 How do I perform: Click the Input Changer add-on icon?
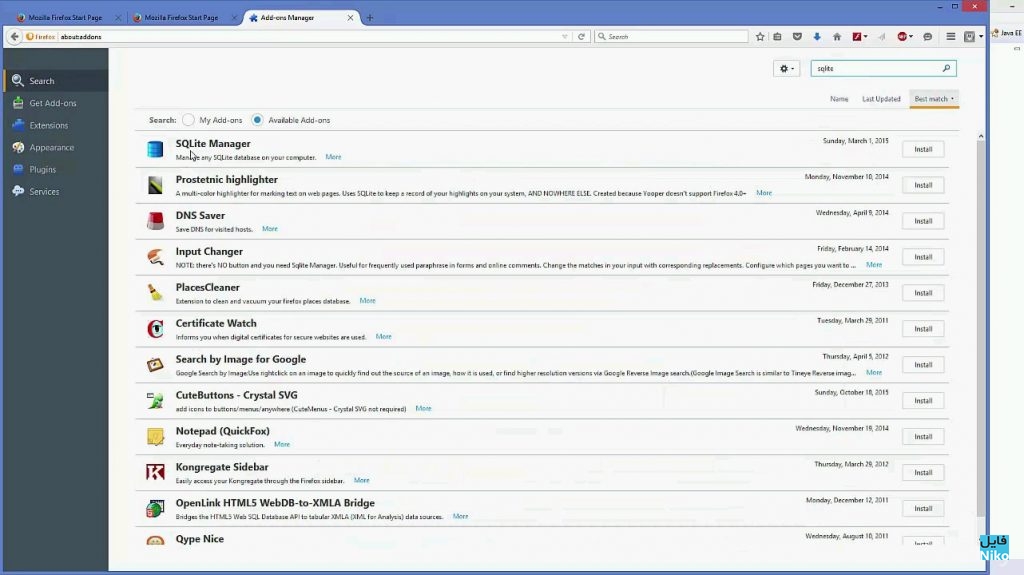pyautogui.click(x=155, y=257)
